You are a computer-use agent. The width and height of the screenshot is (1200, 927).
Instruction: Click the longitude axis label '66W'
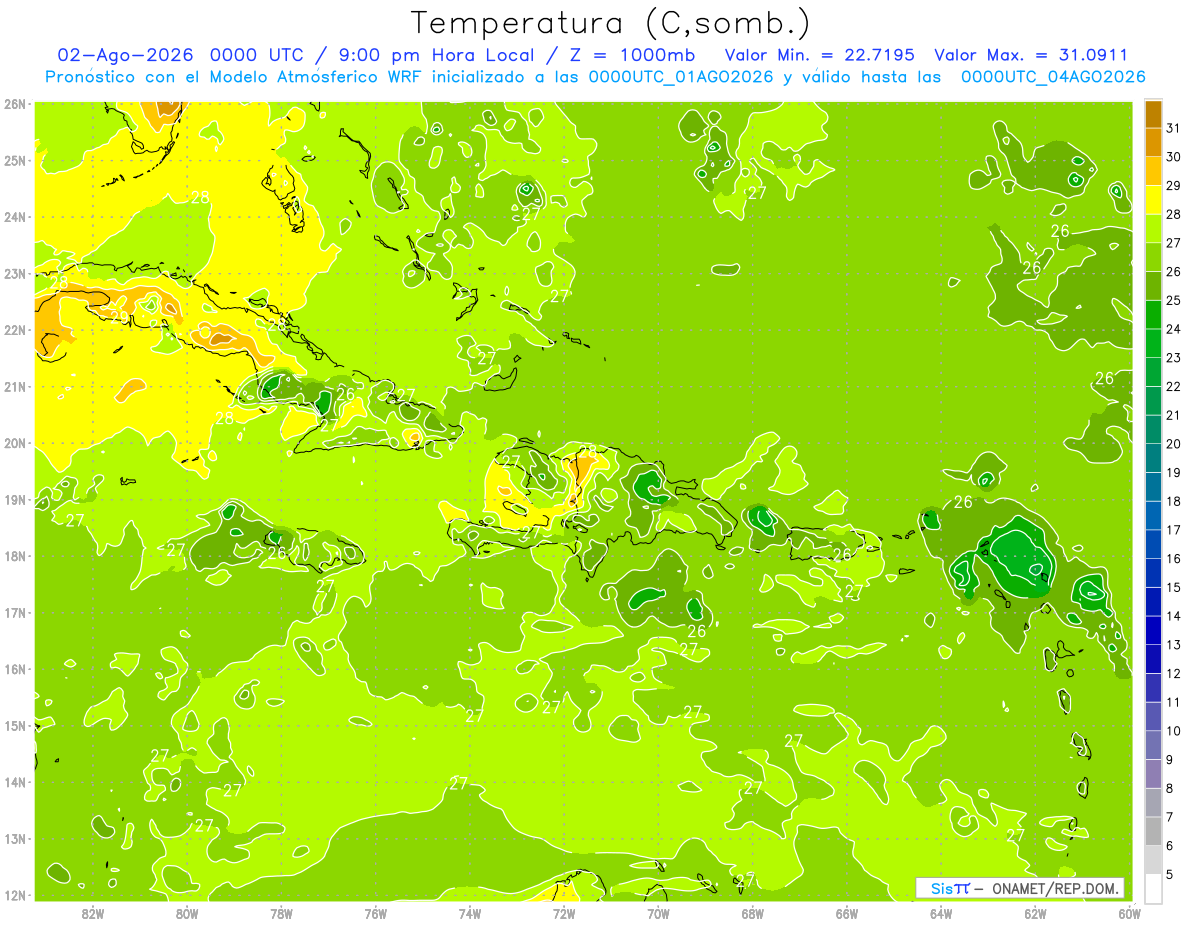[x=847, y=913]
